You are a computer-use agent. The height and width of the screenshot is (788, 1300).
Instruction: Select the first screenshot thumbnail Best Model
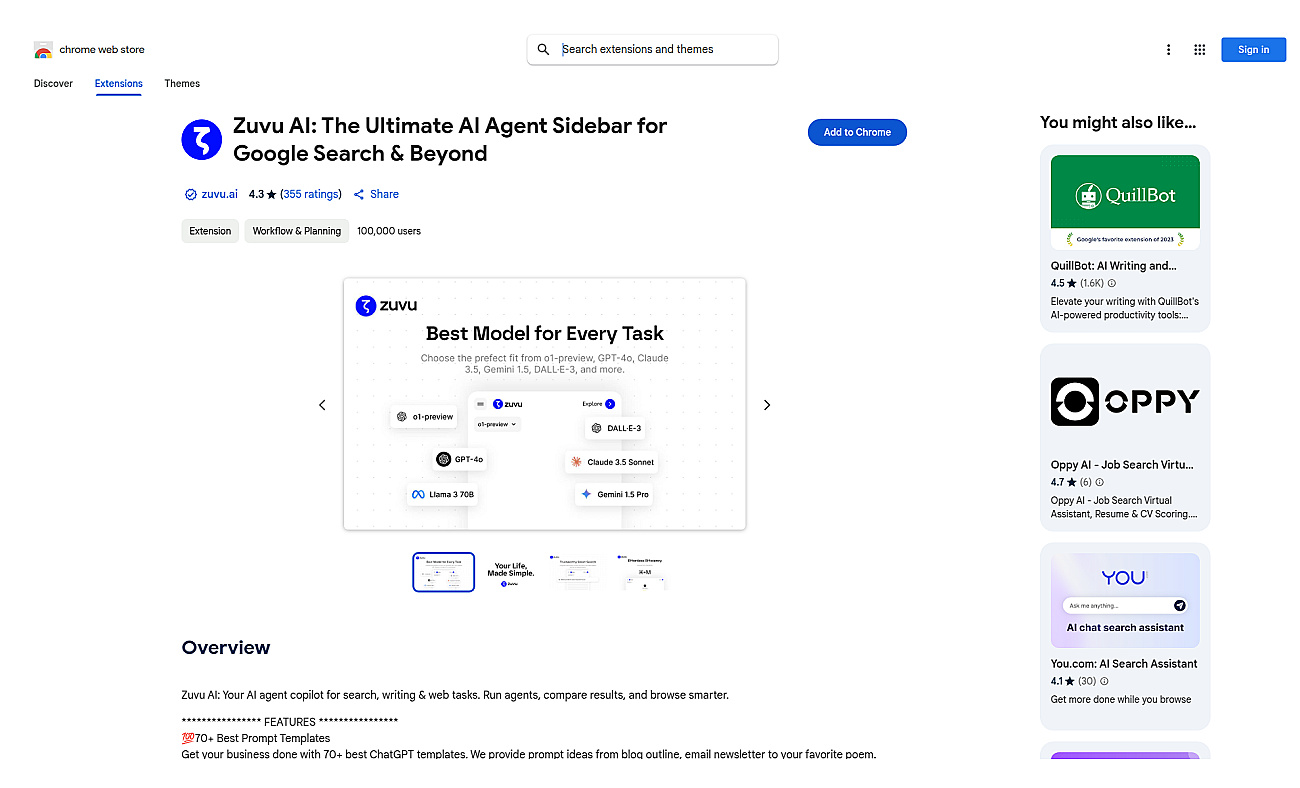coord(444,572)
